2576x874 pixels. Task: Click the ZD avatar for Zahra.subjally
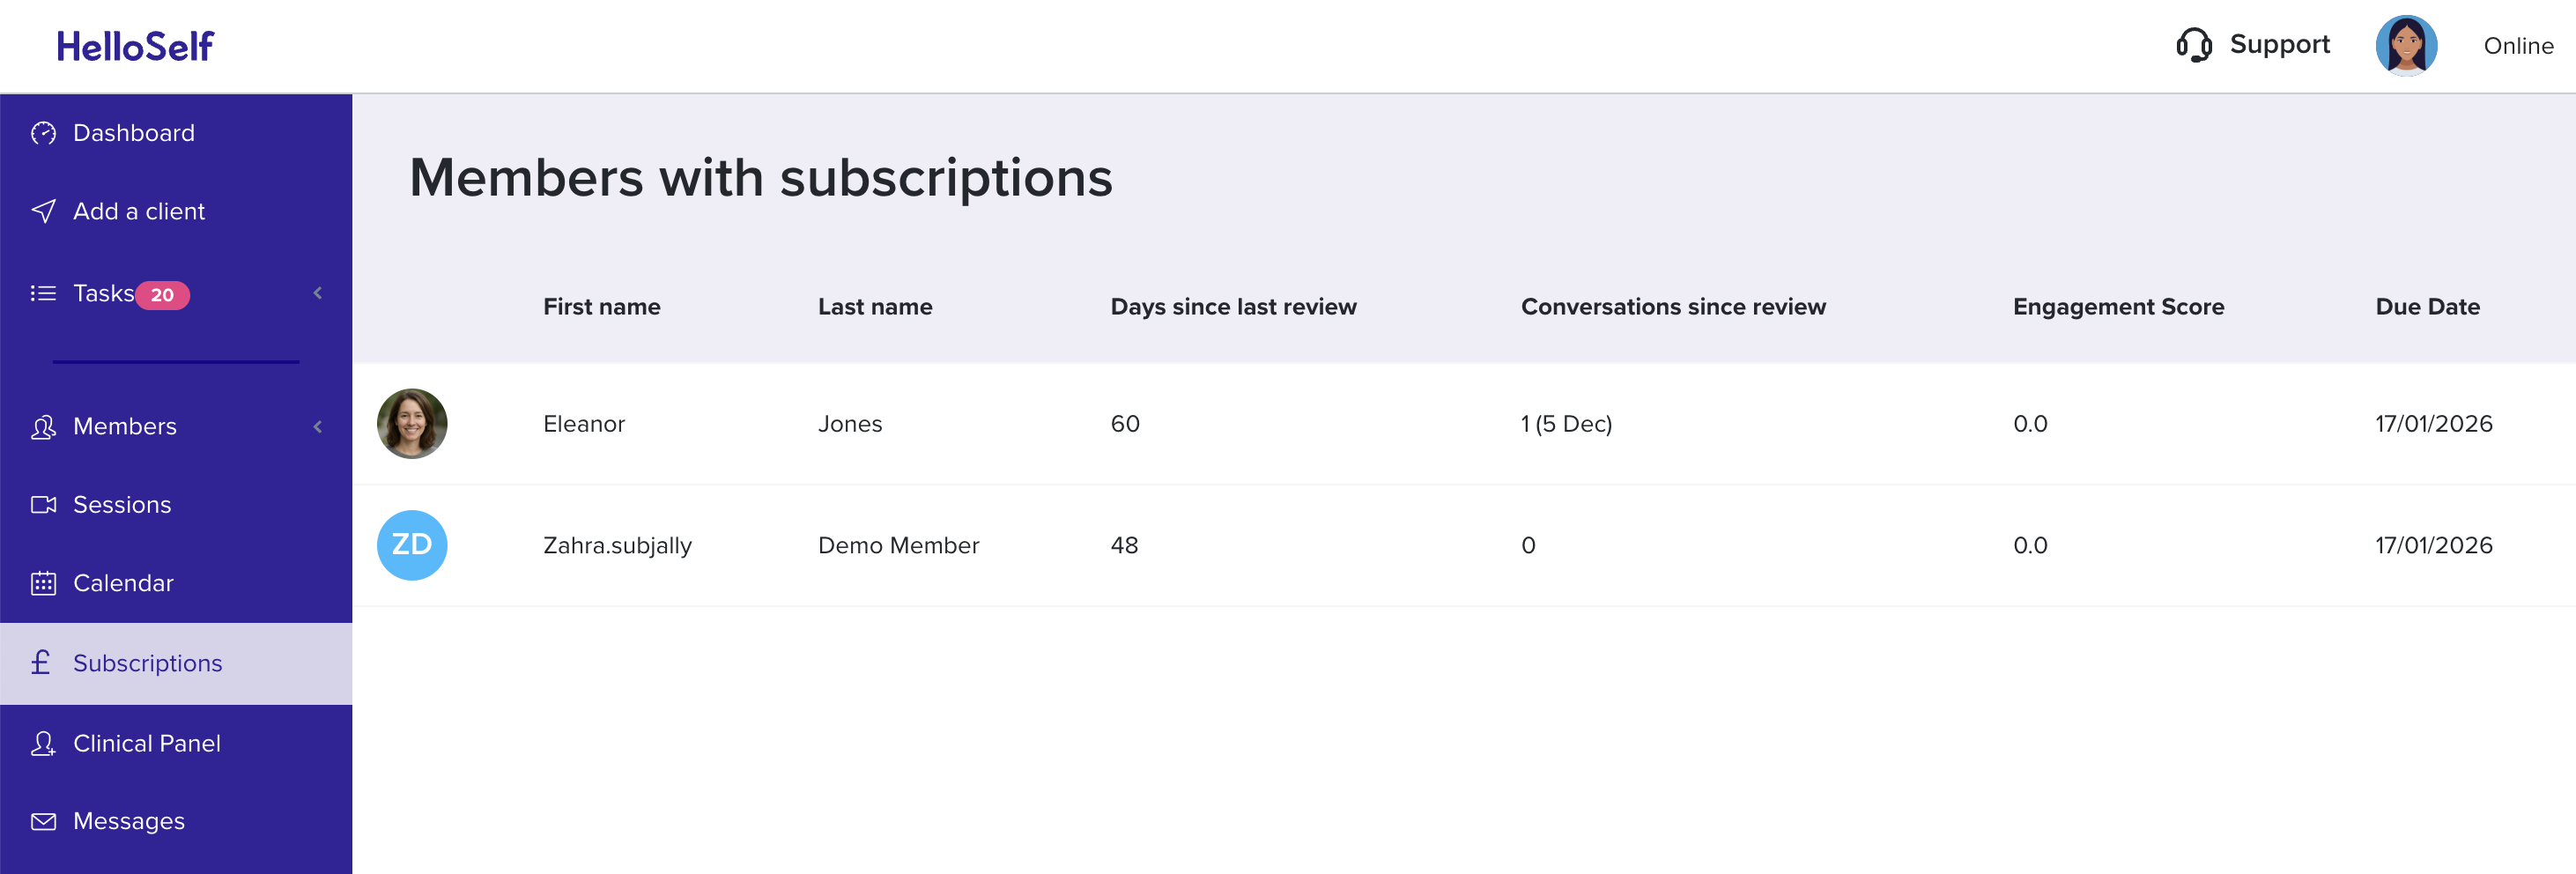tap(412, 545)
